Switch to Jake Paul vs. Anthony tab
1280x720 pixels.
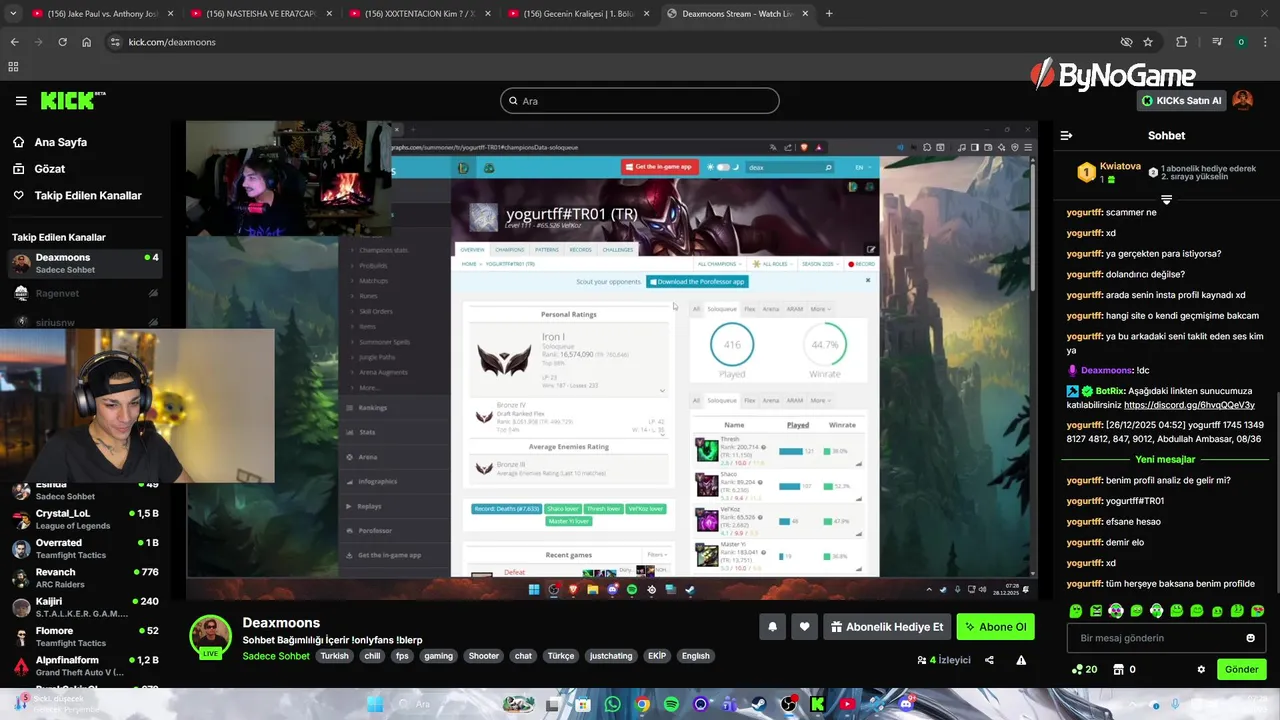tap(102, 13)
